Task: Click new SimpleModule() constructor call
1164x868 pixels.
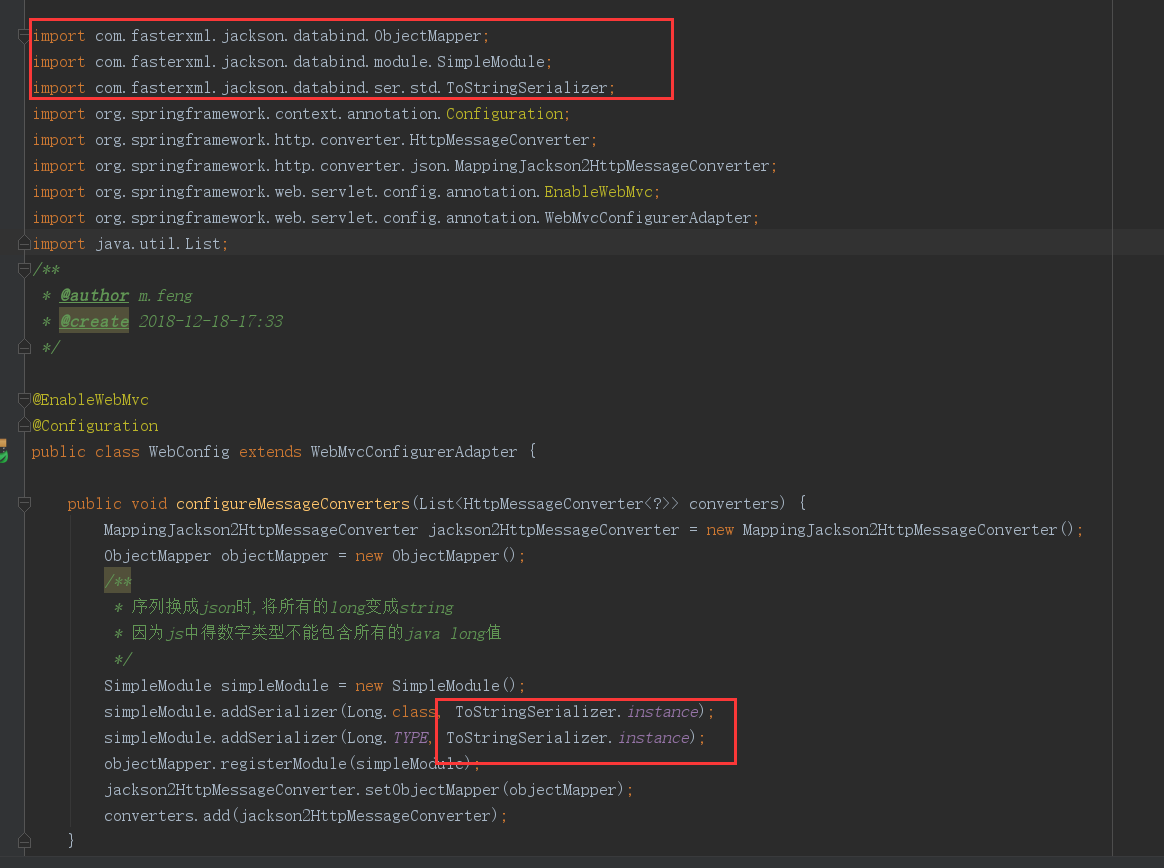Action: pyautogui.click(x=436, y=685)
